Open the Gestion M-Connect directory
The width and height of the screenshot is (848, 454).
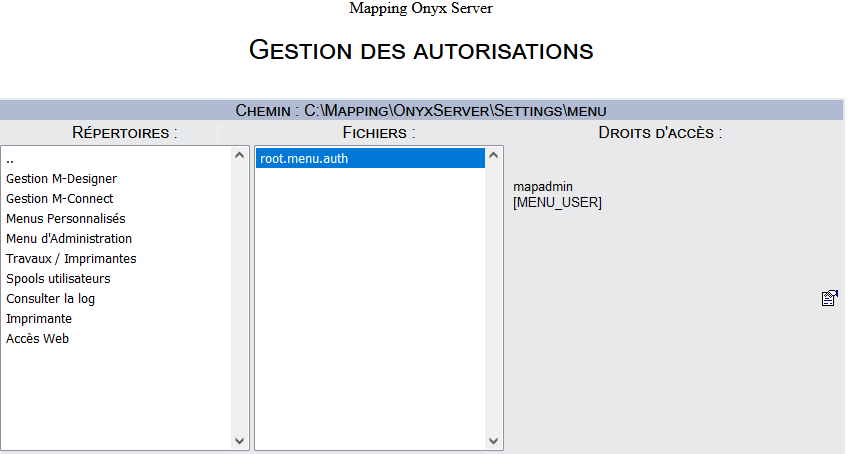[x=60, y=199]
